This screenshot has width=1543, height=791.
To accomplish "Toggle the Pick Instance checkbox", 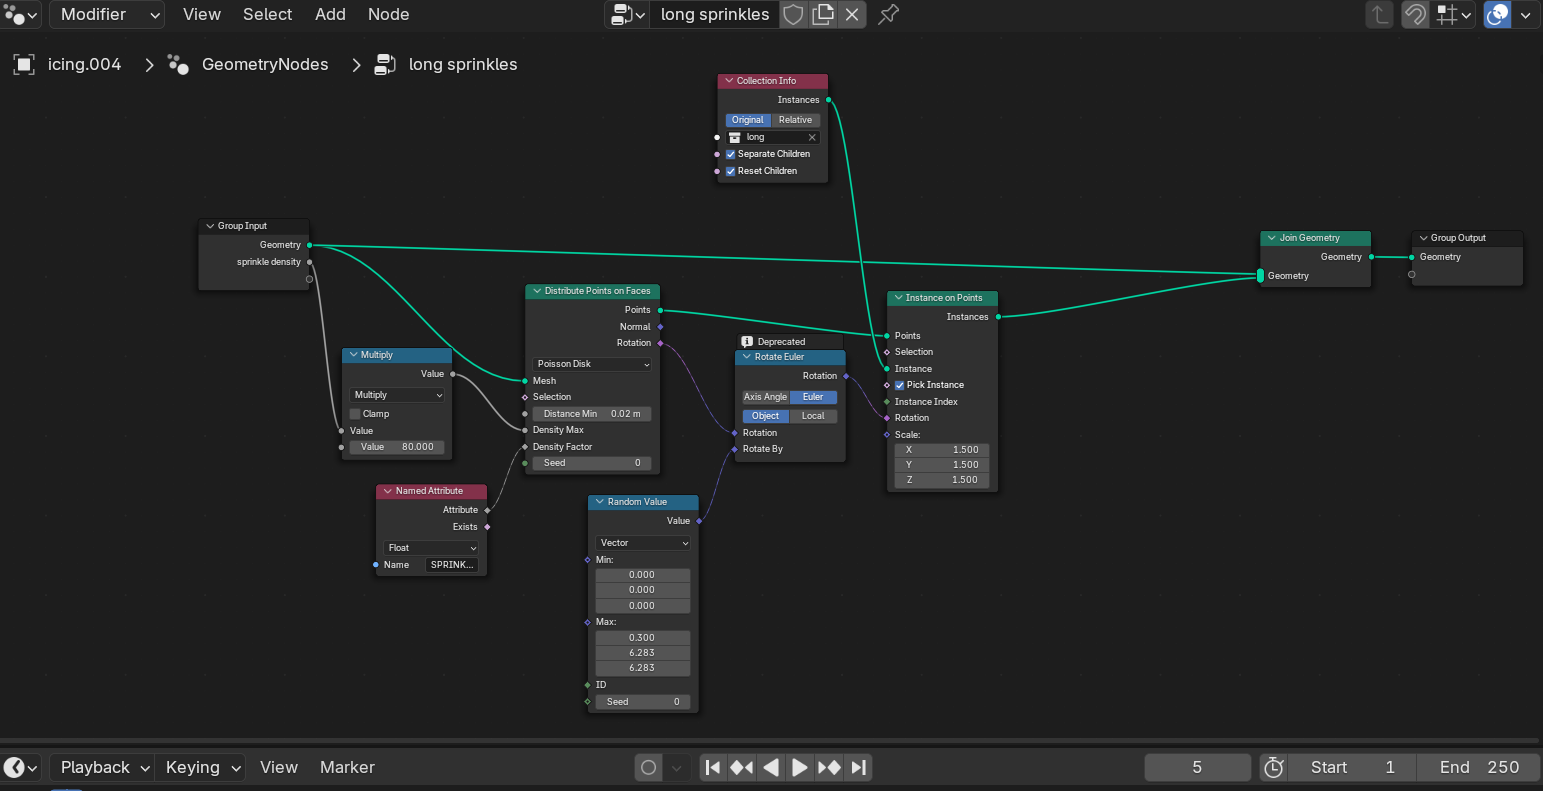I will click(x=900, y=385).
